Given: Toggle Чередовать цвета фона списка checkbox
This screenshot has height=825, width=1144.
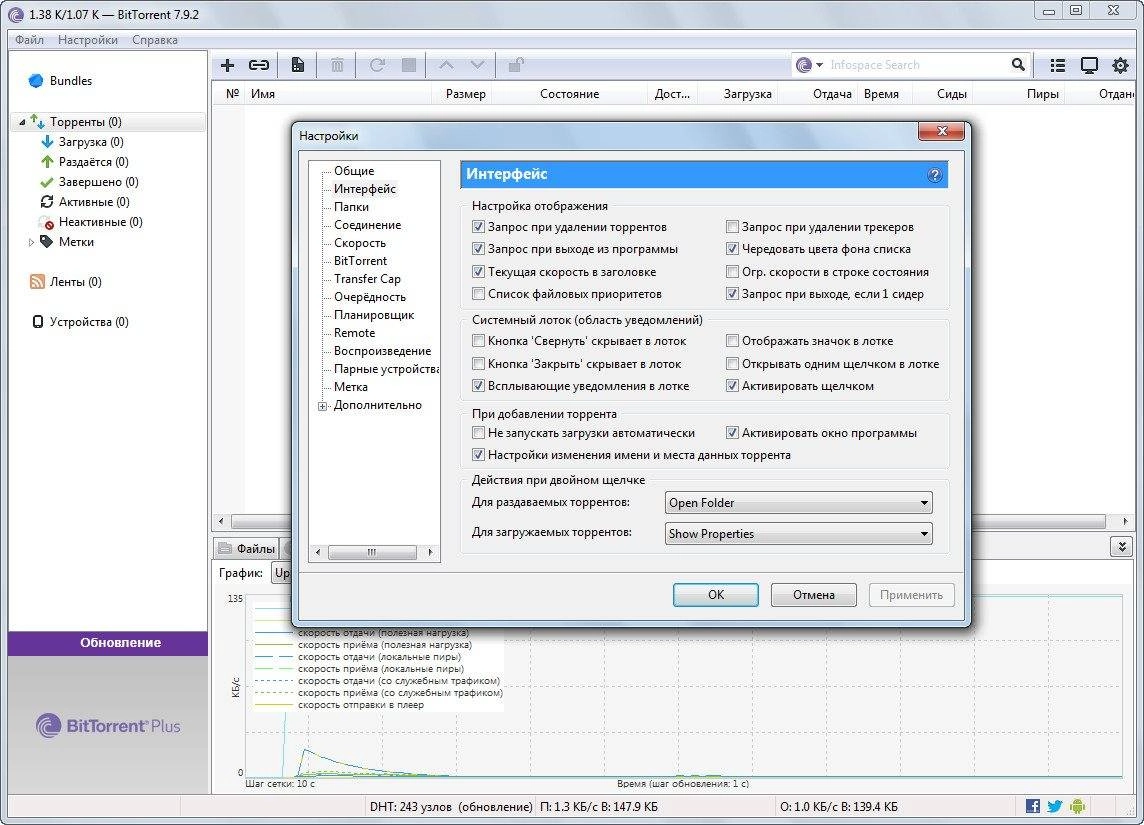Looking at the screenshot, I should [x=732, y=249].
